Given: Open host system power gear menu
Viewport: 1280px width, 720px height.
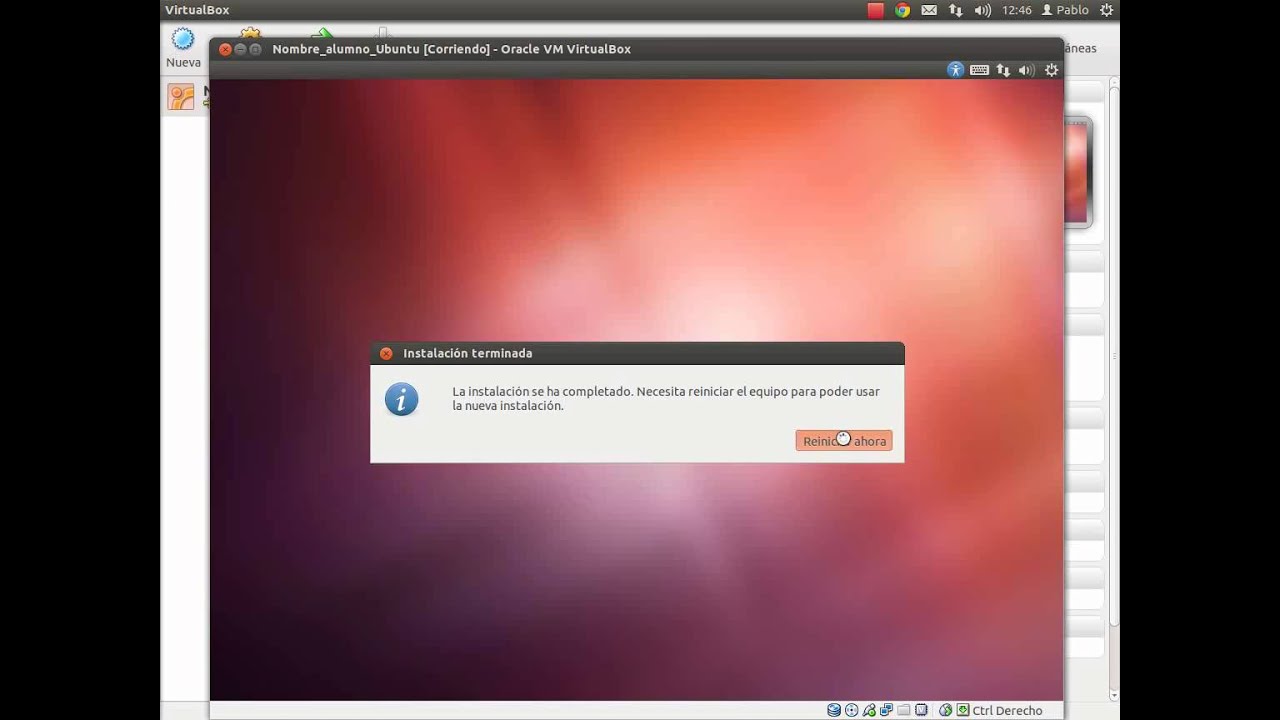Looking at the screenshot, I should [x=1106, y=10].
